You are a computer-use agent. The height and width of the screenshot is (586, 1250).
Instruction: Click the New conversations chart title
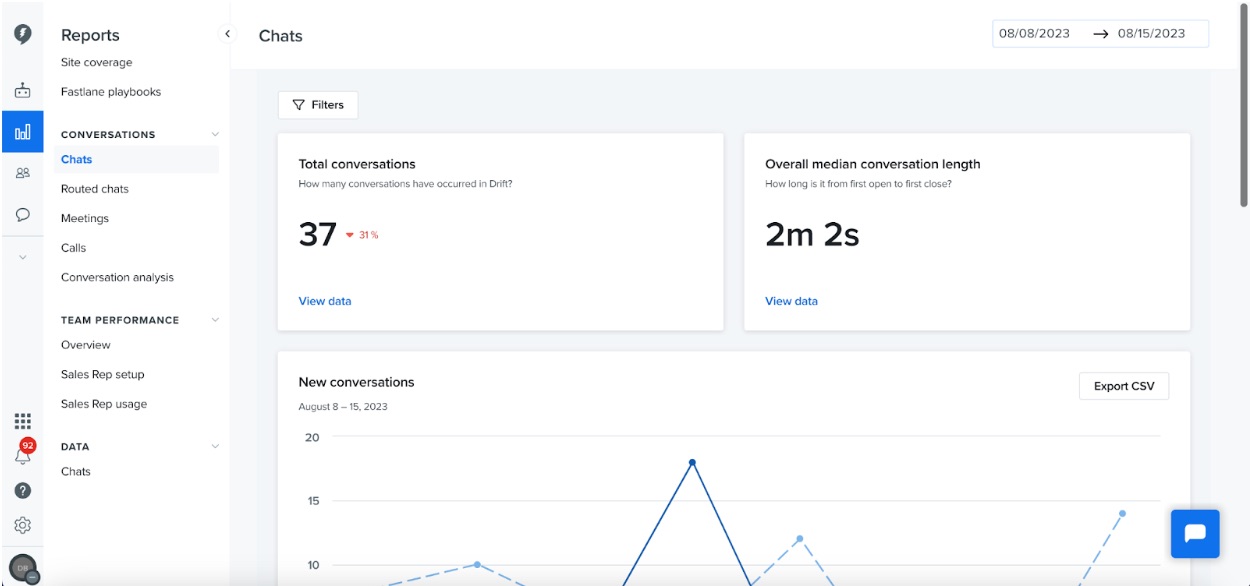[356, 382]
